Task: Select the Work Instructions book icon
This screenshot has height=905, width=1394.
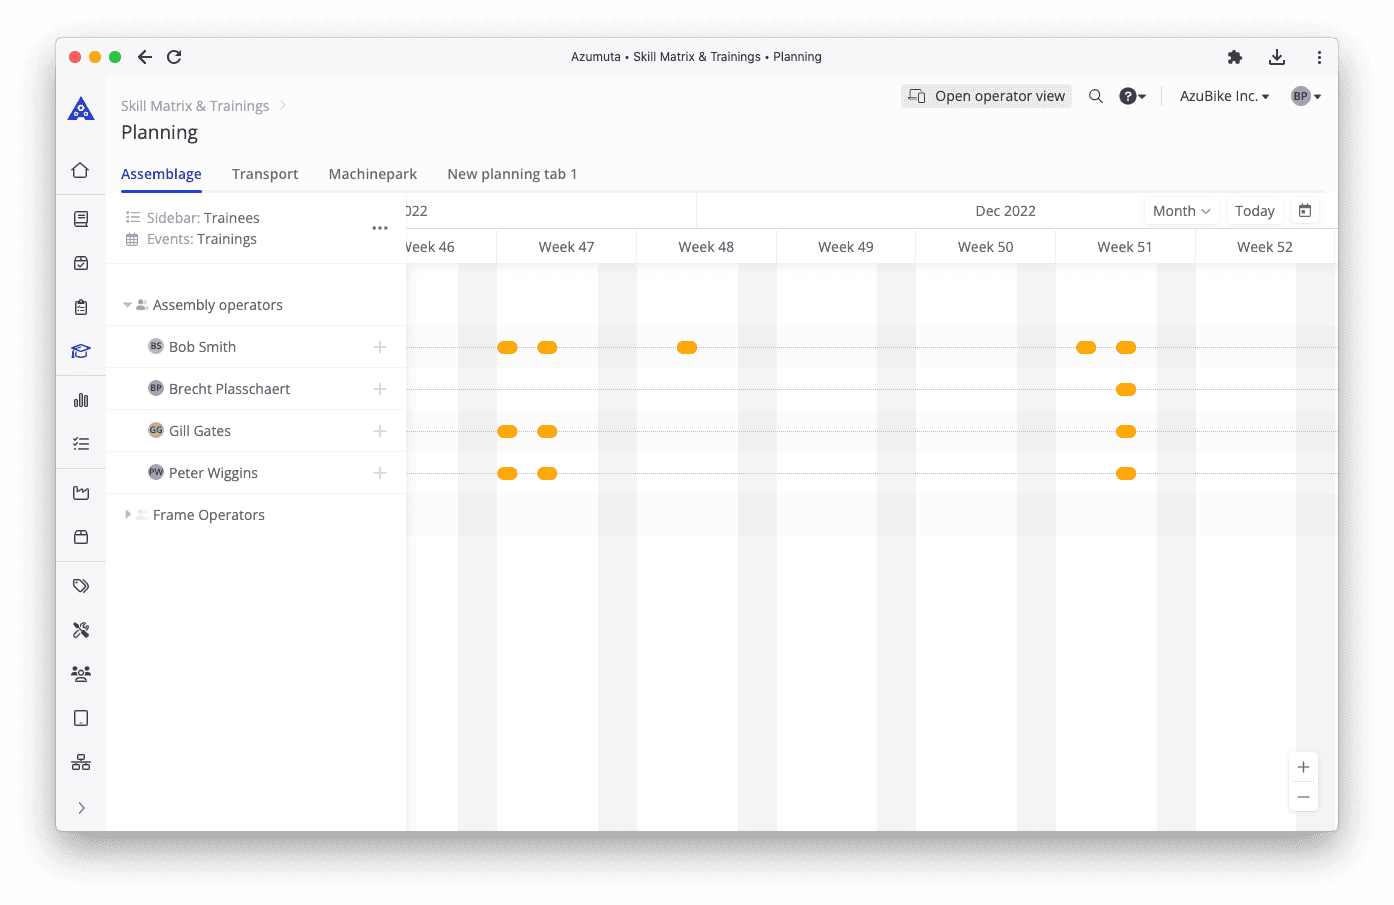Action: 80,219
